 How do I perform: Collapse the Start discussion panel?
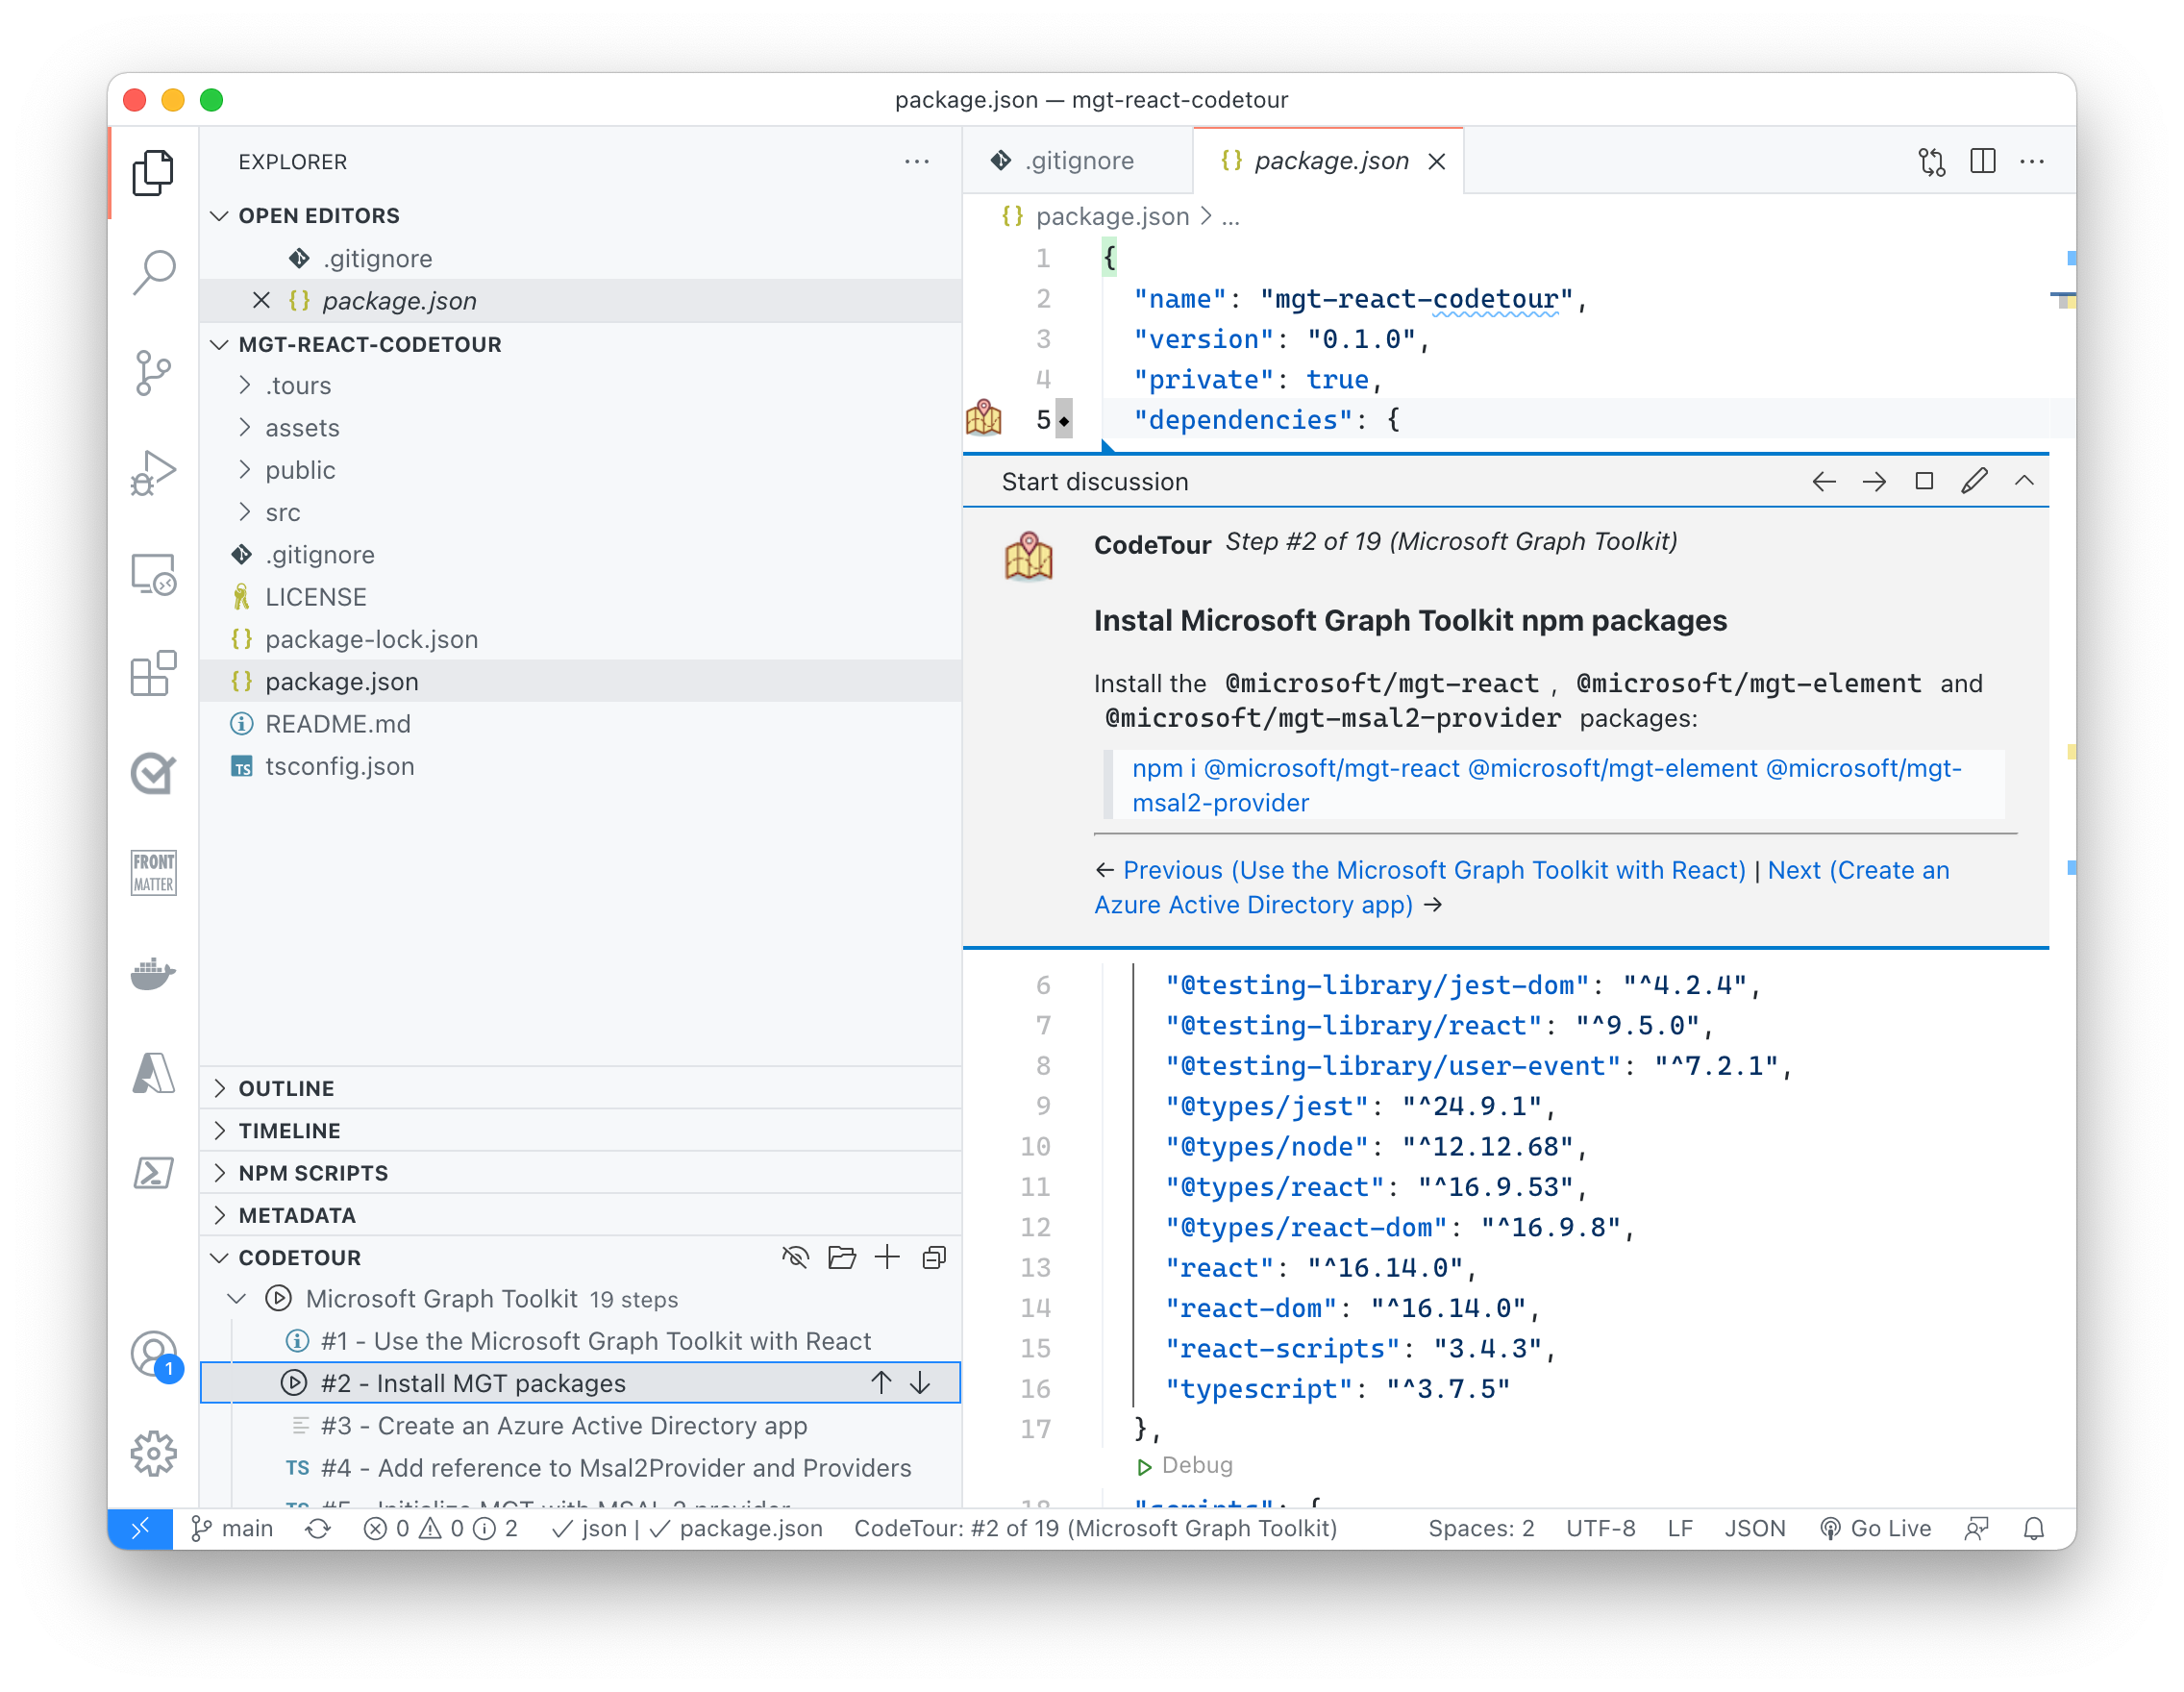(2025, 481)
